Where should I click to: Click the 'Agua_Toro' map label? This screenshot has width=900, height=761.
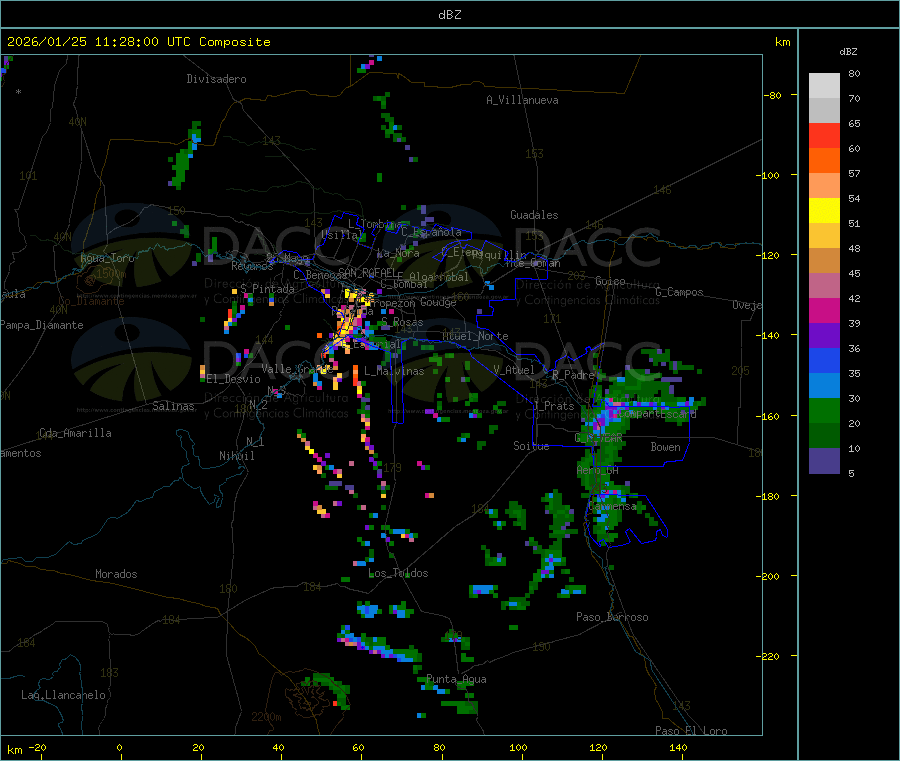107,258
